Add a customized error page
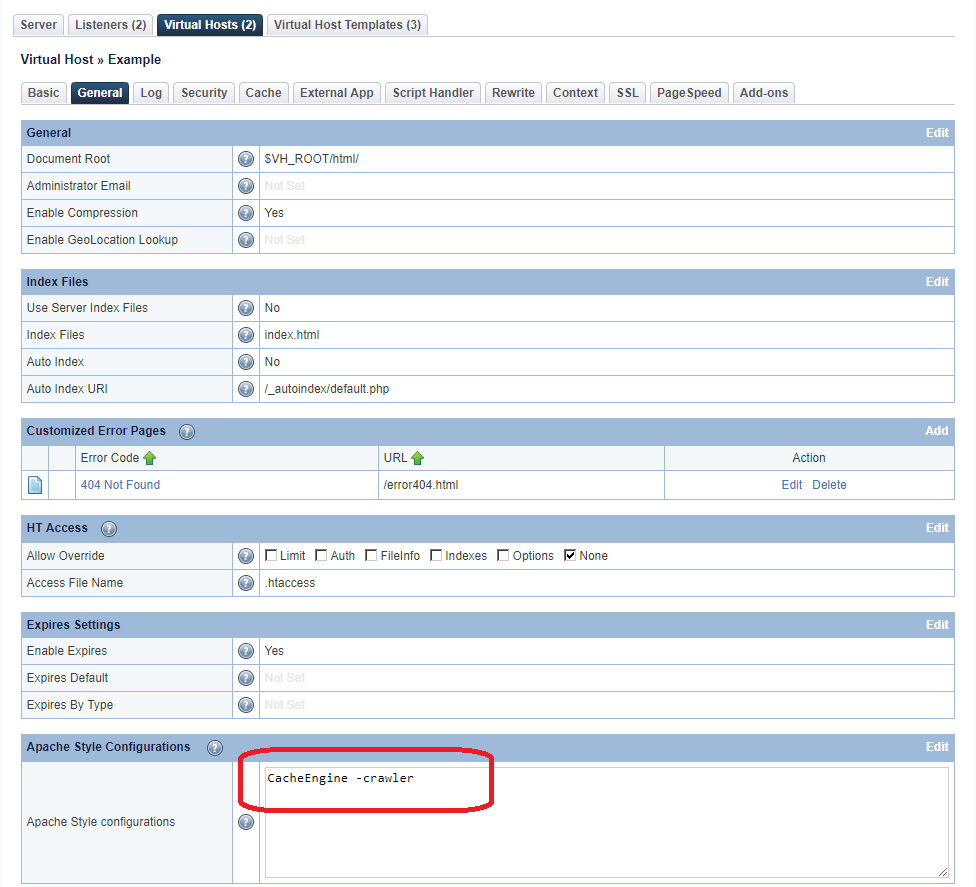Image resolution: width=976 pixels, height=887 pixels. point(936,431)
